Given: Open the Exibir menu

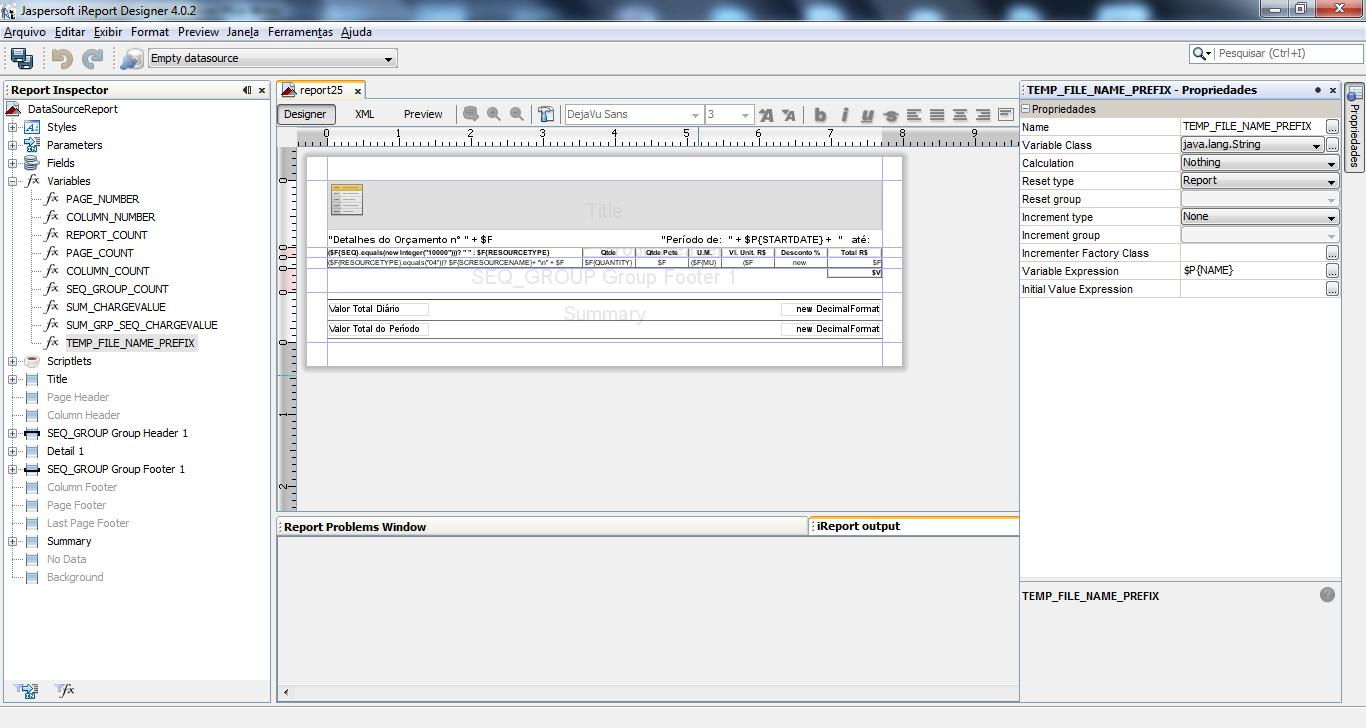Looking at the screenshot, I should 108,32.
